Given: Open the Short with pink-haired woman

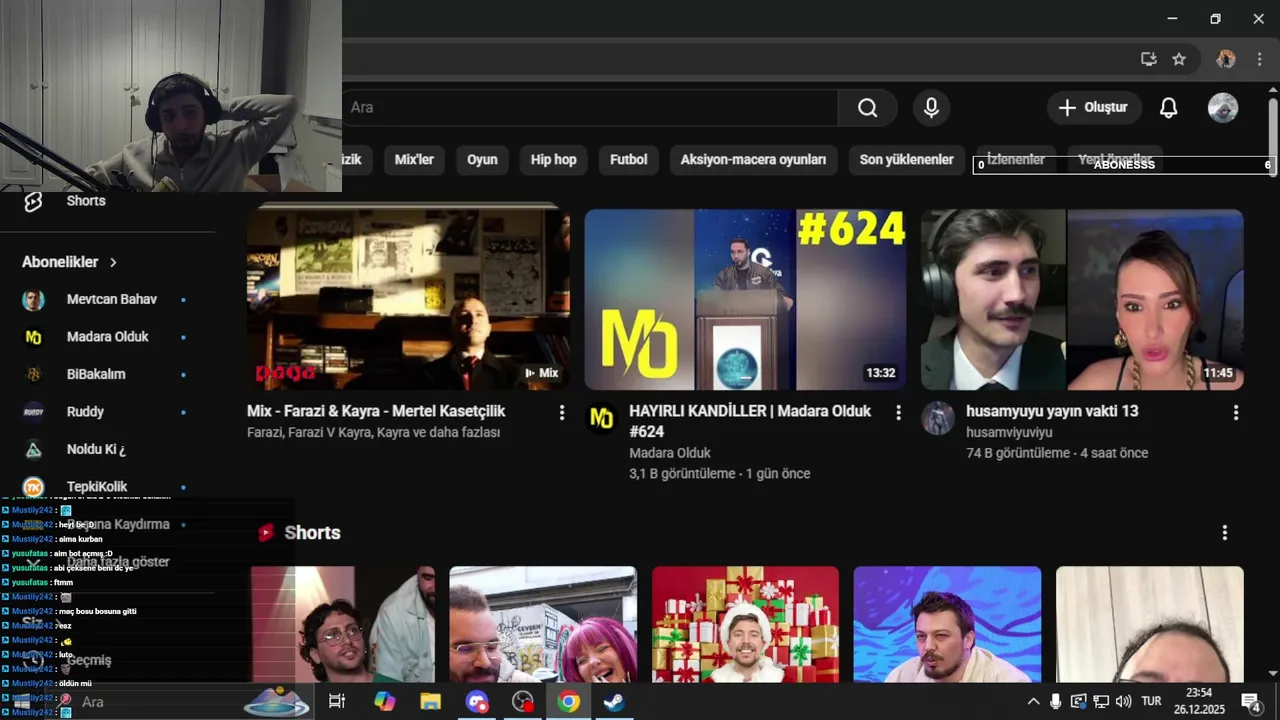Looking at the screenshot, I should (x=543, y=625).
